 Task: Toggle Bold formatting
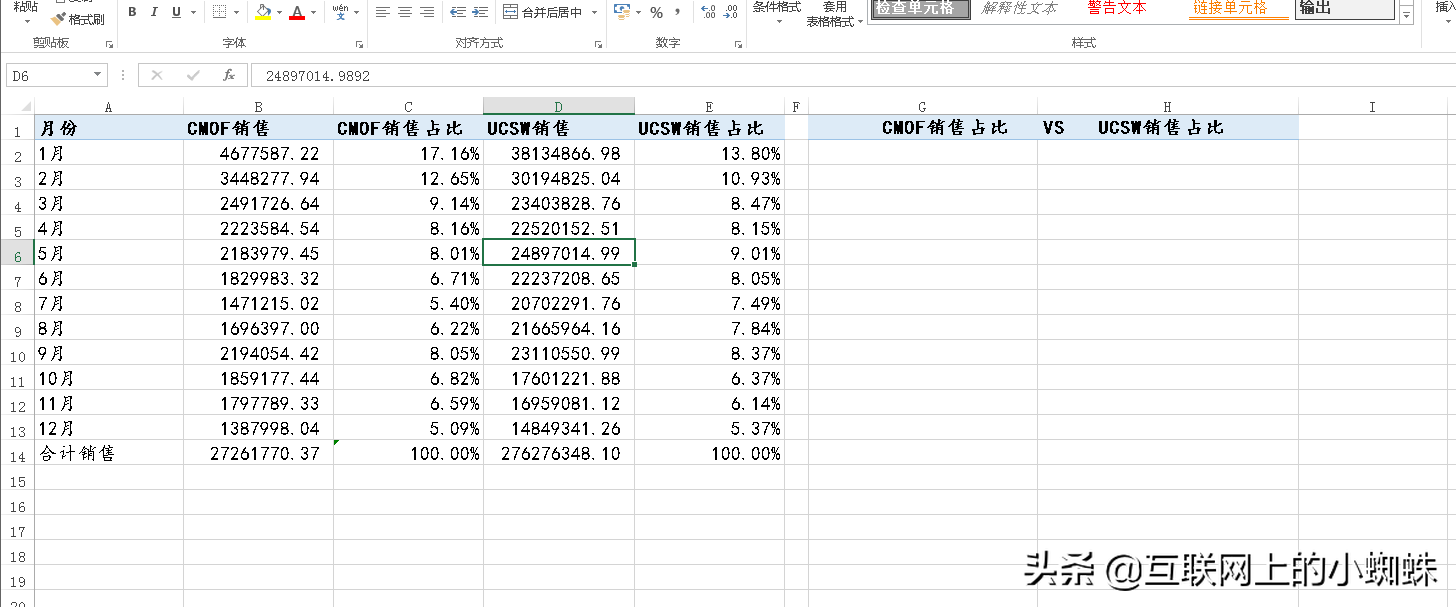pos(132,12)
